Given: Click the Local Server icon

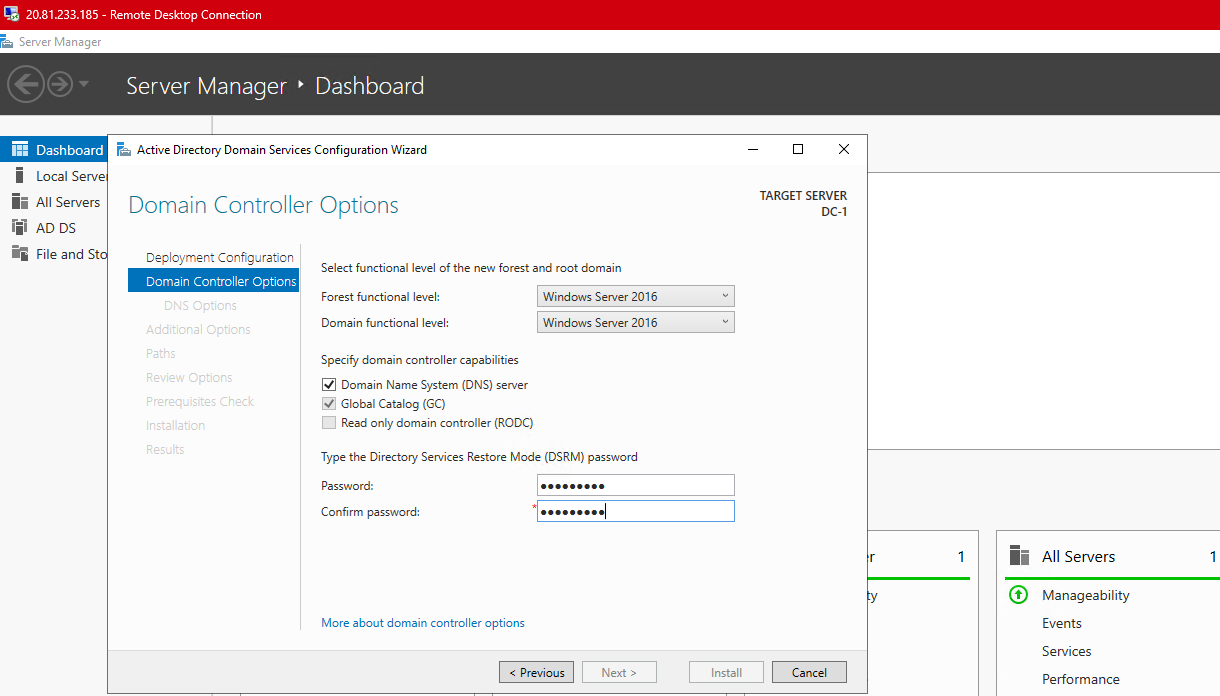Looking at the screenshot, I should click(x=19, y=175).
